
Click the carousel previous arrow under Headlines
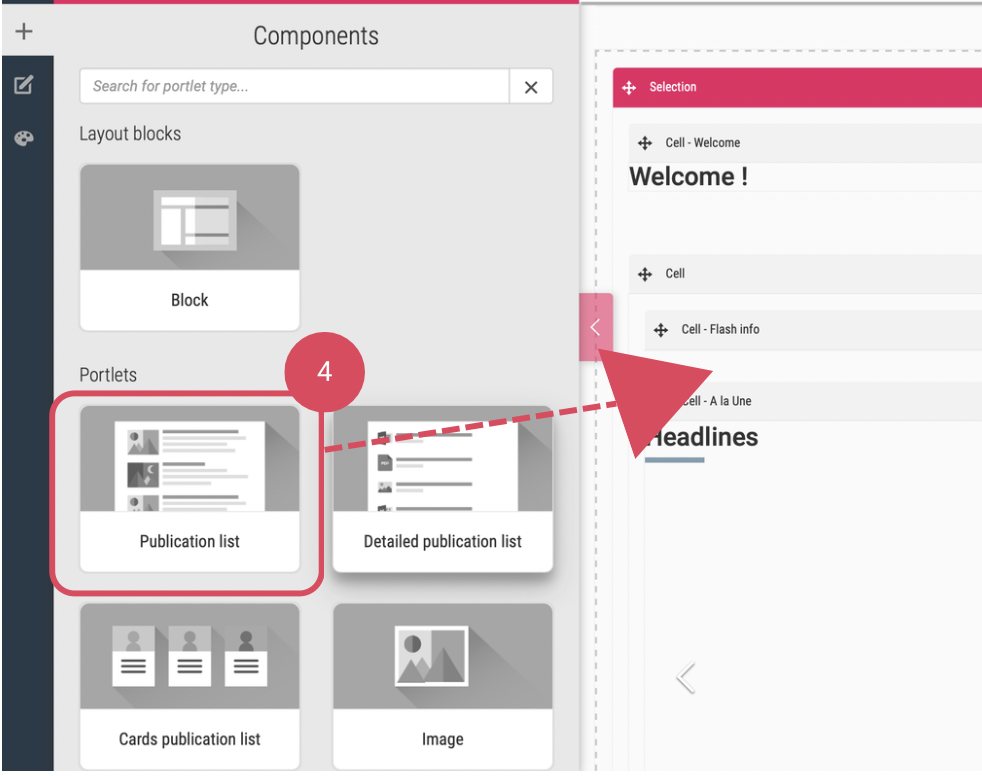[x=685, y=678]
